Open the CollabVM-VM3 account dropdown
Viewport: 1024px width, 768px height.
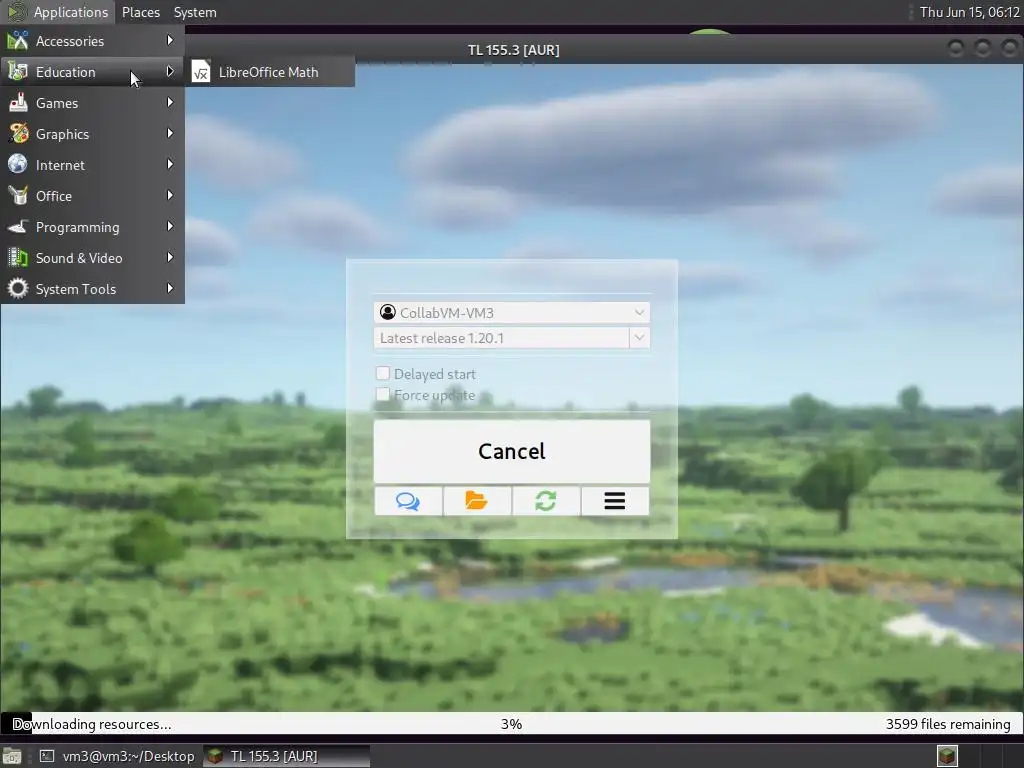(x=511, y=312)
